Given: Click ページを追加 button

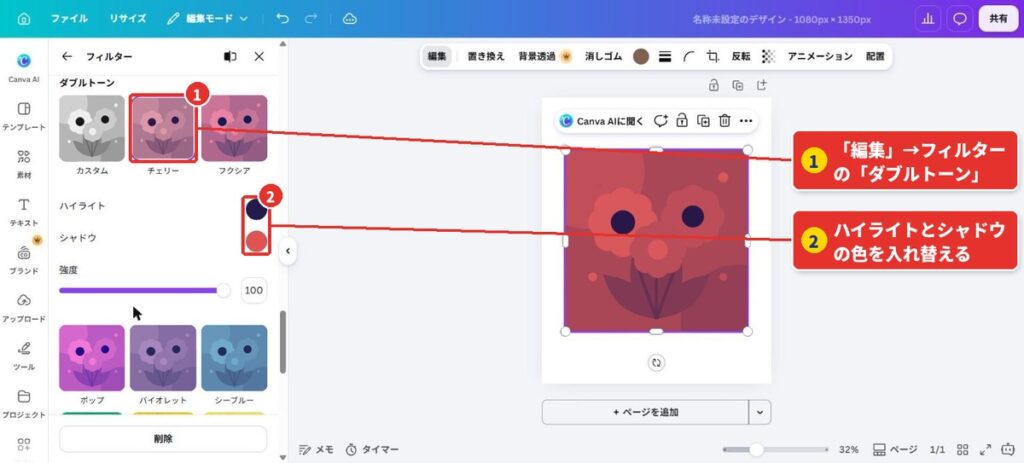Looking at the screenshot, I should 645,412.
